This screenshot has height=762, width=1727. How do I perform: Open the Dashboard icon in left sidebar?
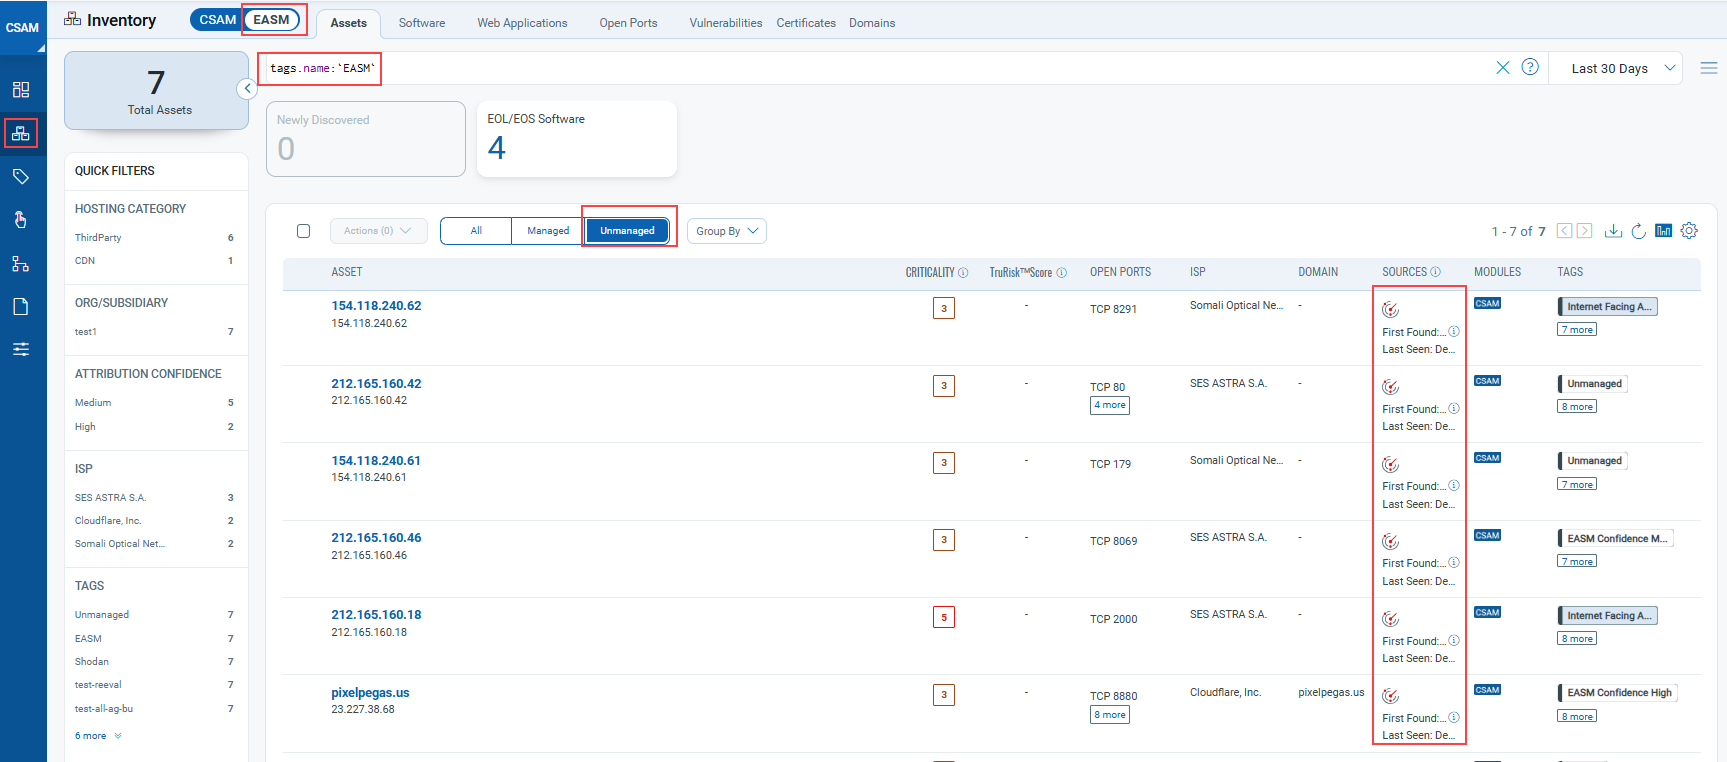coord(20,90)
